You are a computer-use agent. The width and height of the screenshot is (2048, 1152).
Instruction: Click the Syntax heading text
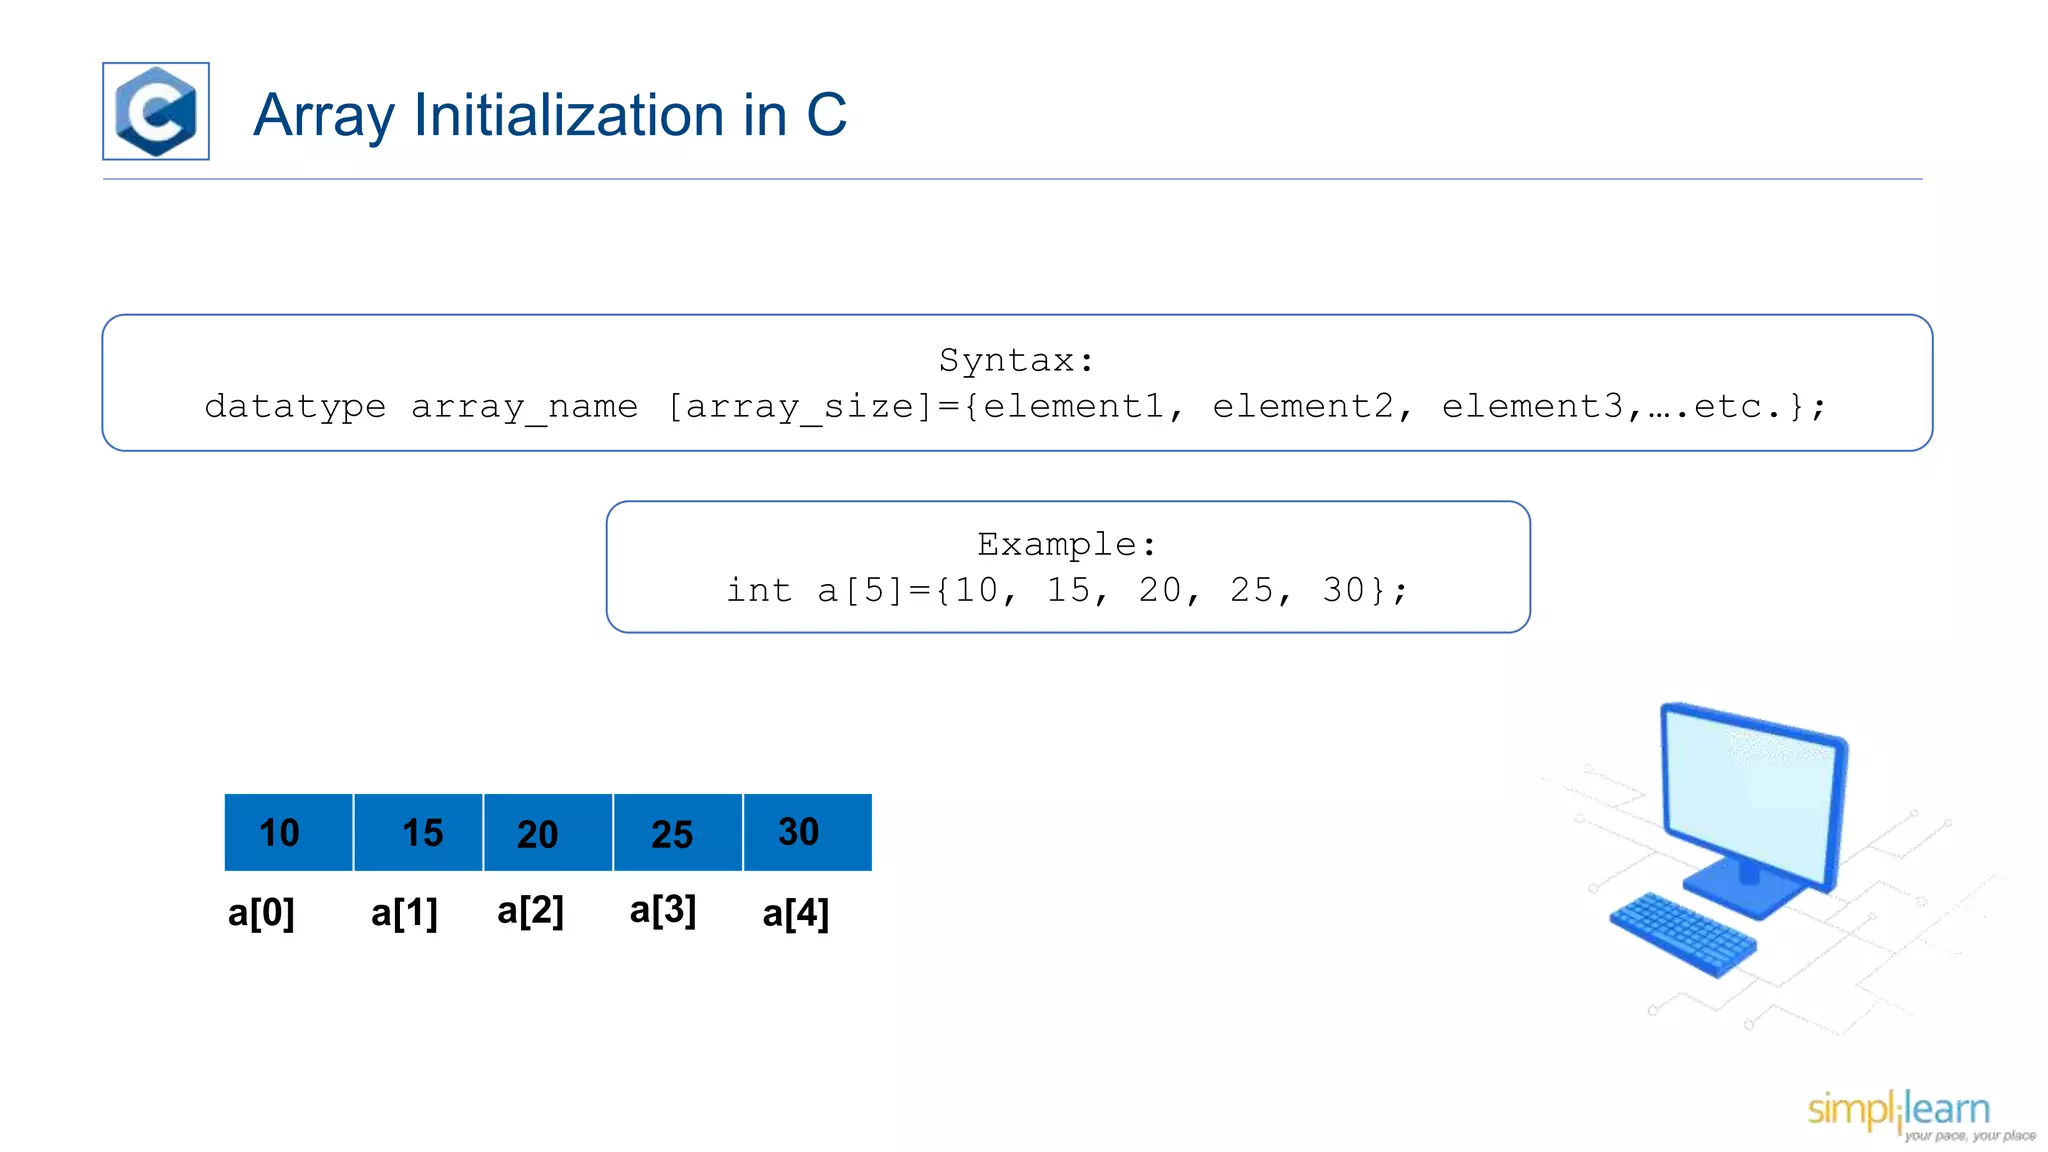pyautogui.click(x=1016, y=360)
